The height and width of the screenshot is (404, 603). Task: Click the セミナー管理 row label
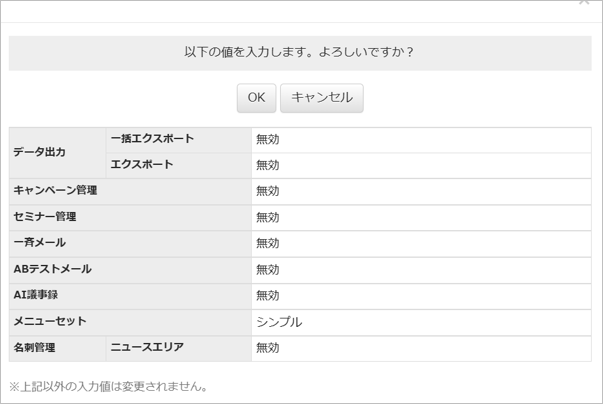pos(45,217)
